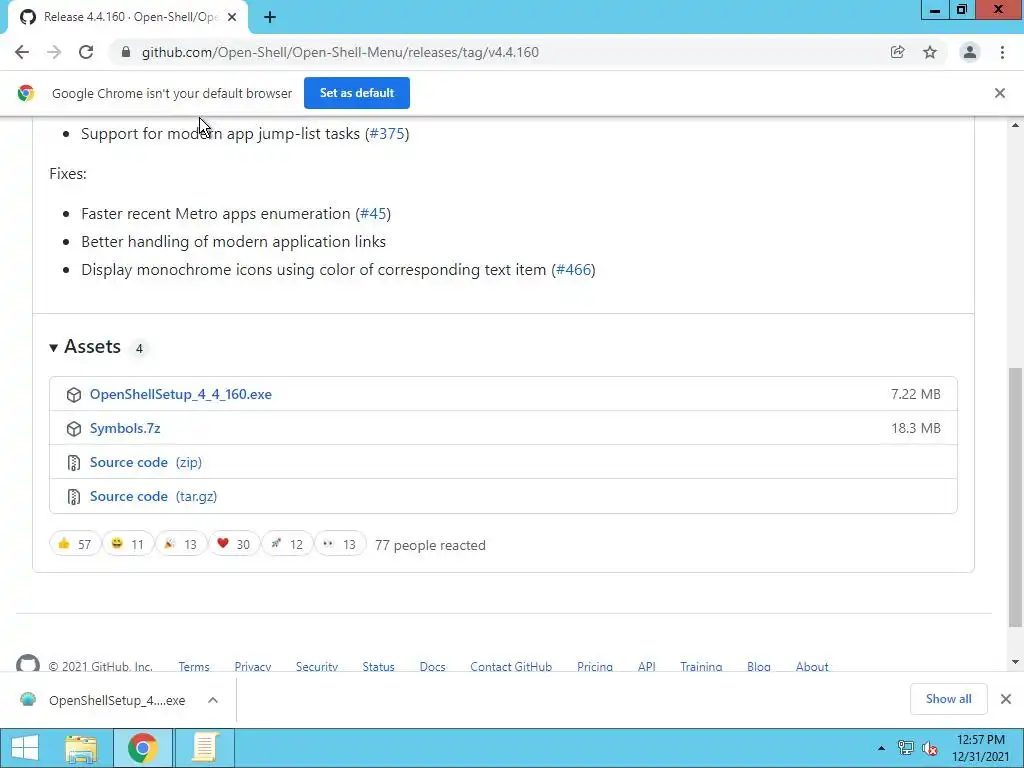
Task: Toggle the rocket reaction with 12
Action: point(287,544)
